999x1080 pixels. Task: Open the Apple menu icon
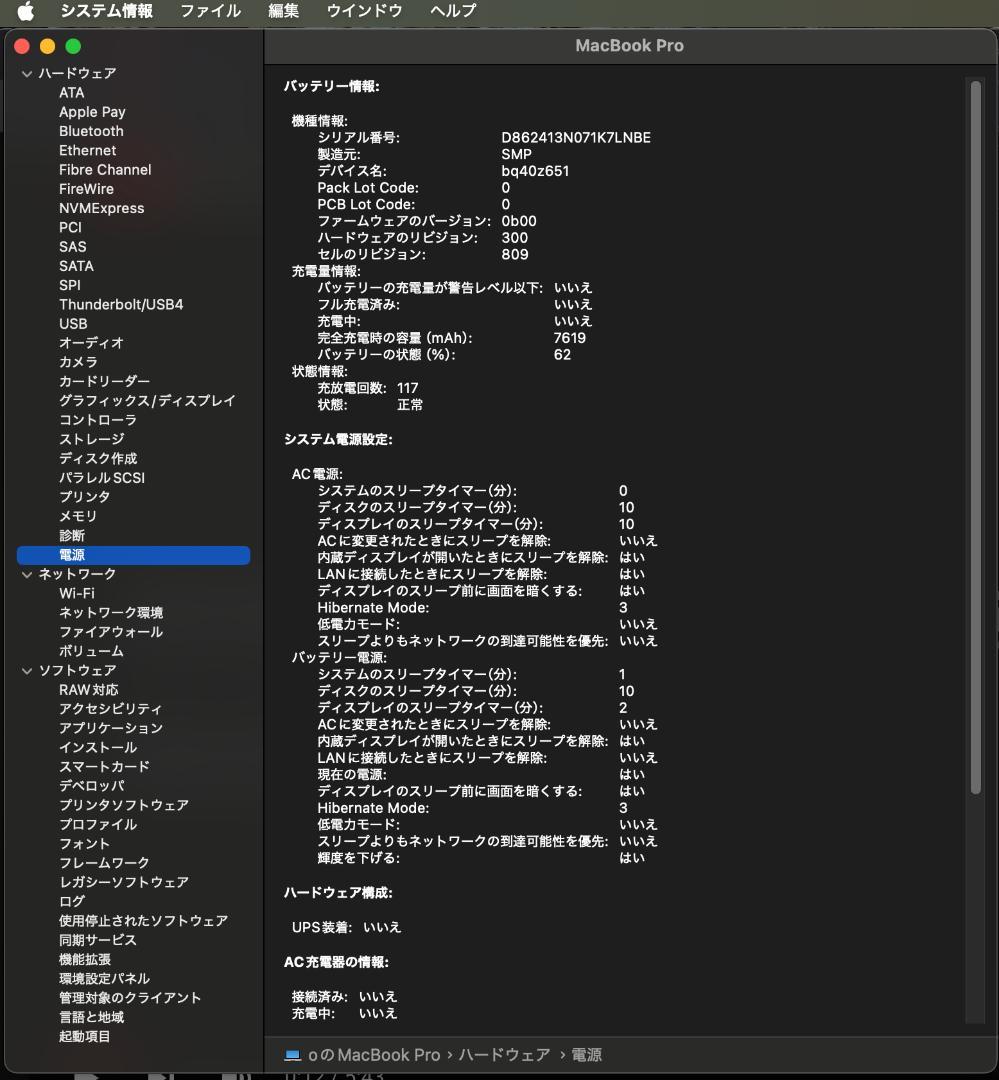tap(25, 11)
